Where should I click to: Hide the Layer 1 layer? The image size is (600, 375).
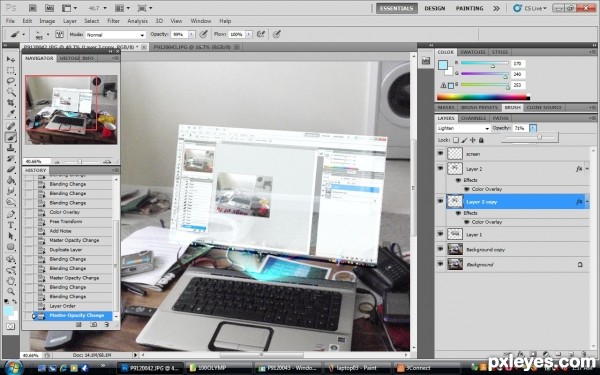coord(440,234)
